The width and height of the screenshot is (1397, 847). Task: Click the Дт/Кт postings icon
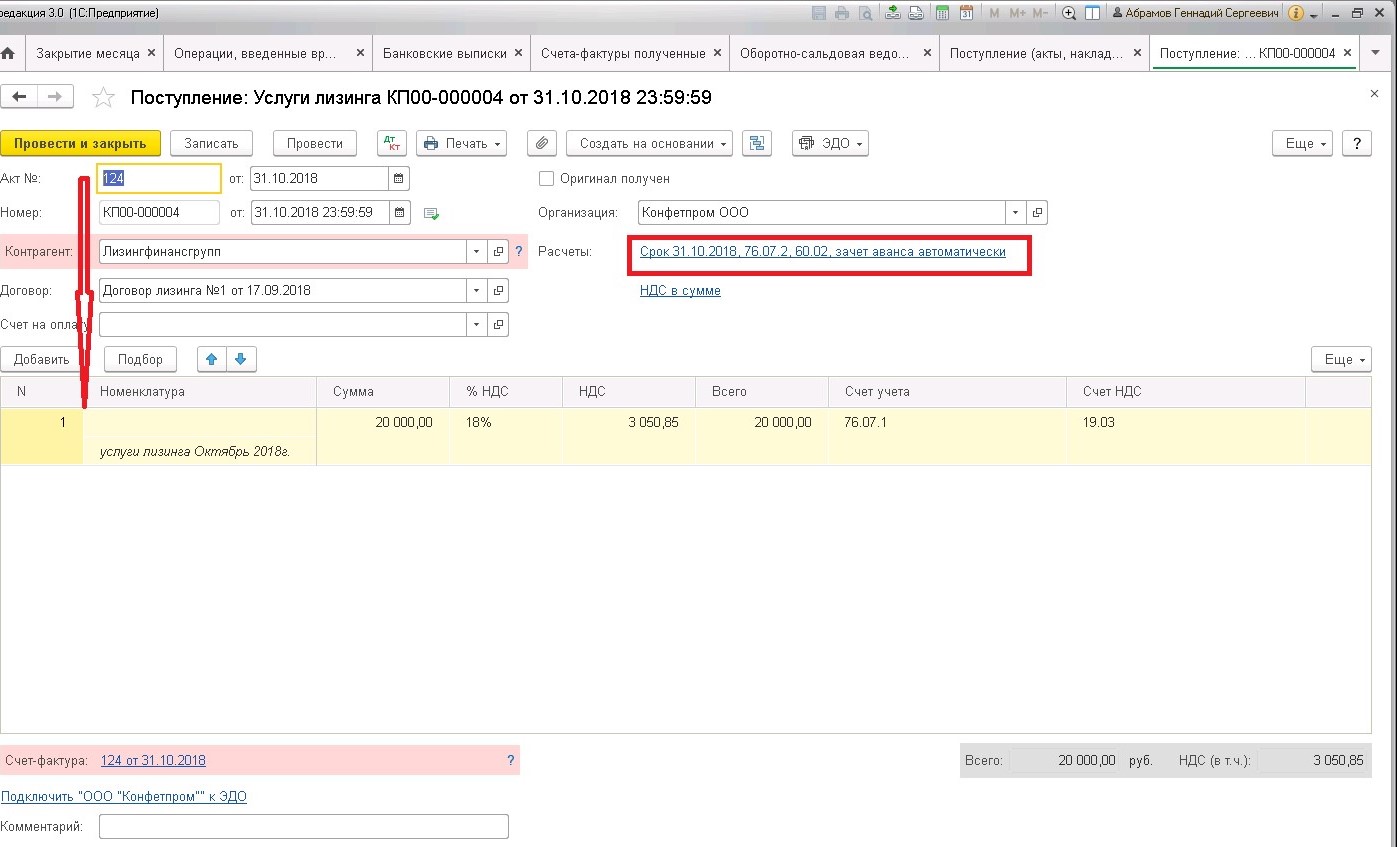click(391, 143)
